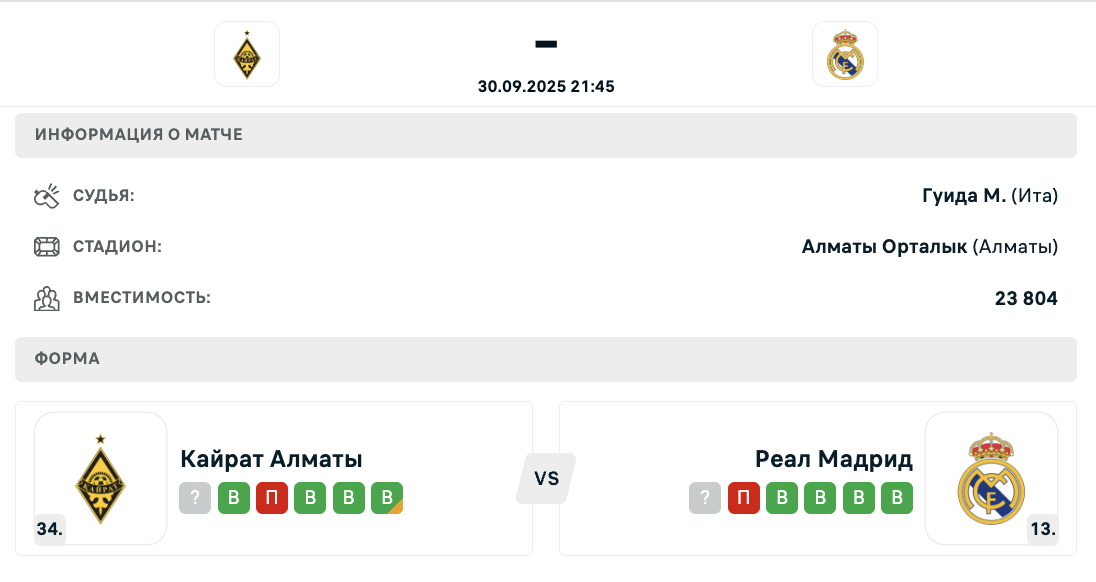This screenshot has height=582, width=1096.
Task: Open the large Kairat Almaty crest in form section
Action: 101,479
